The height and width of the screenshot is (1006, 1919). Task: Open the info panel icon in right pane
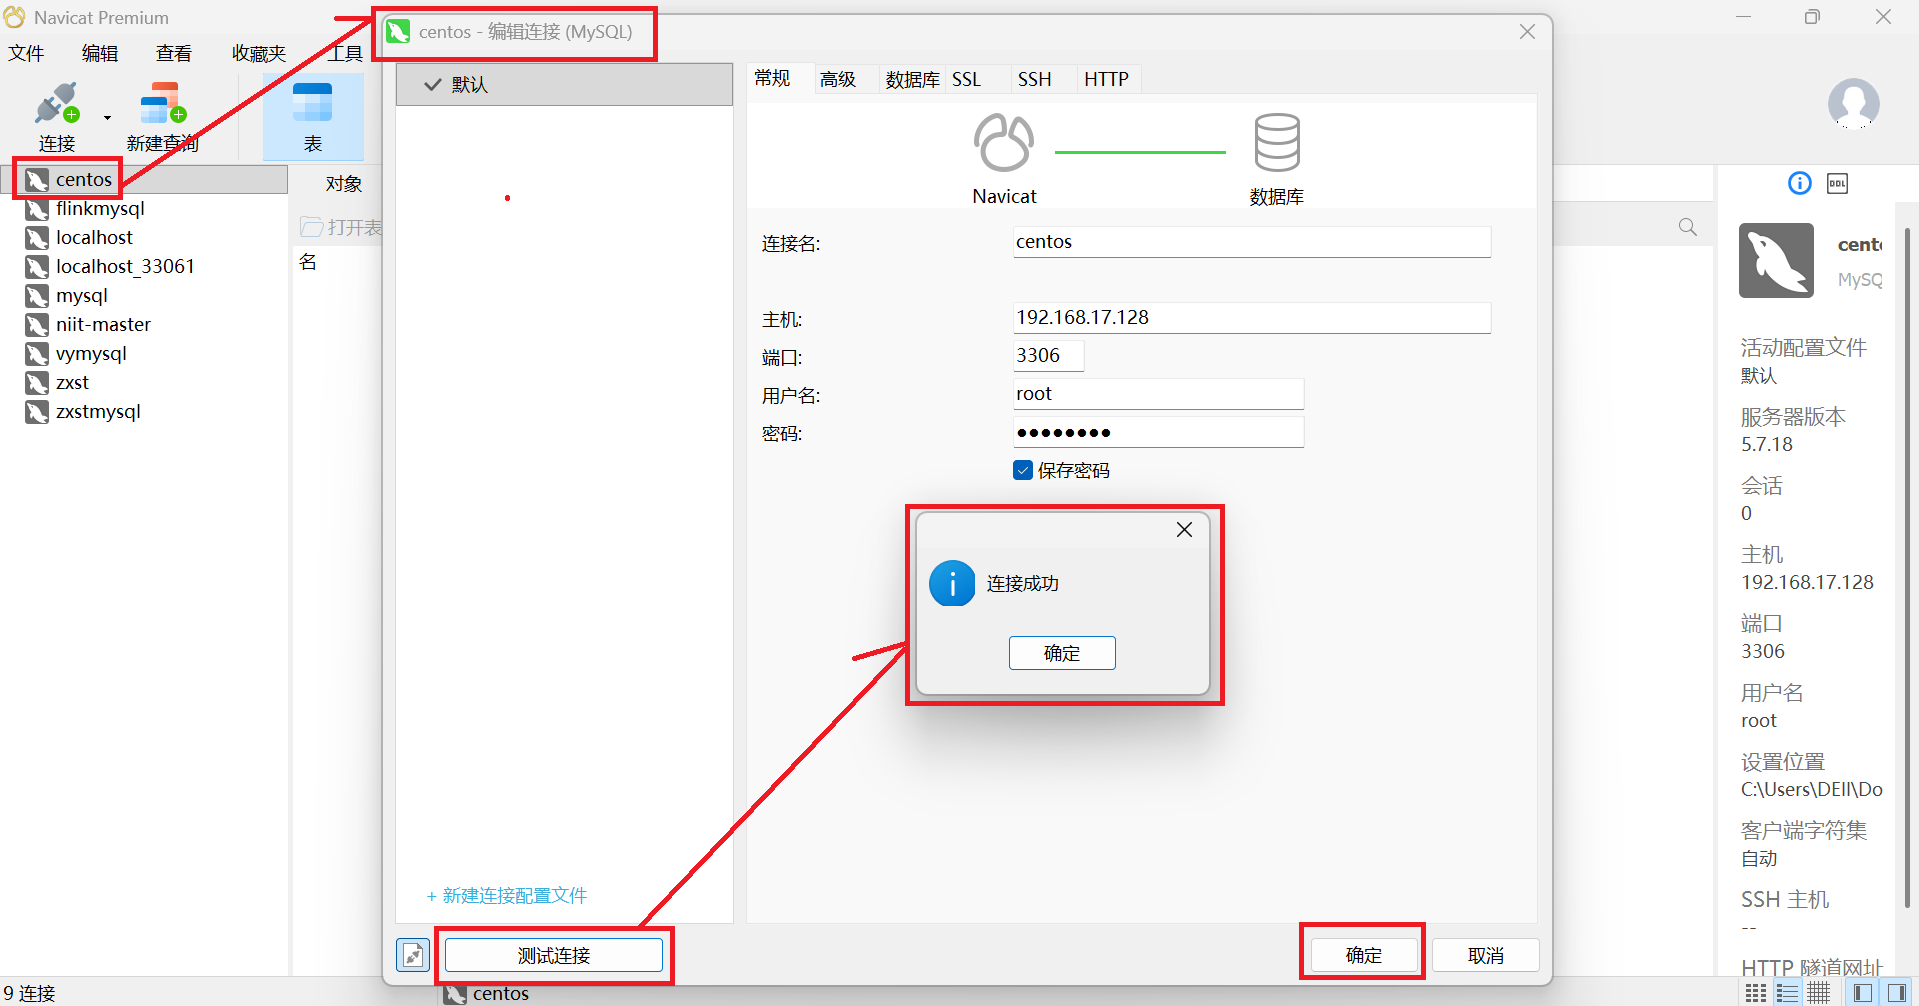click(x=1799, y=183)
